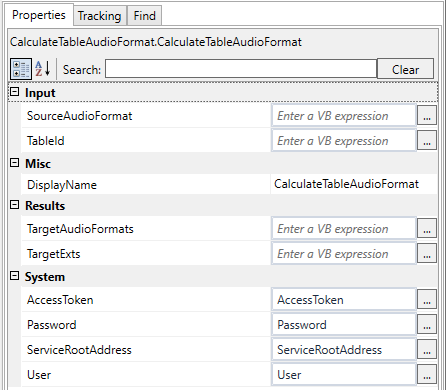The width and height of the screenshot is (446, 390).
Task: Open the Find tab
Action: tap(145, 16)
